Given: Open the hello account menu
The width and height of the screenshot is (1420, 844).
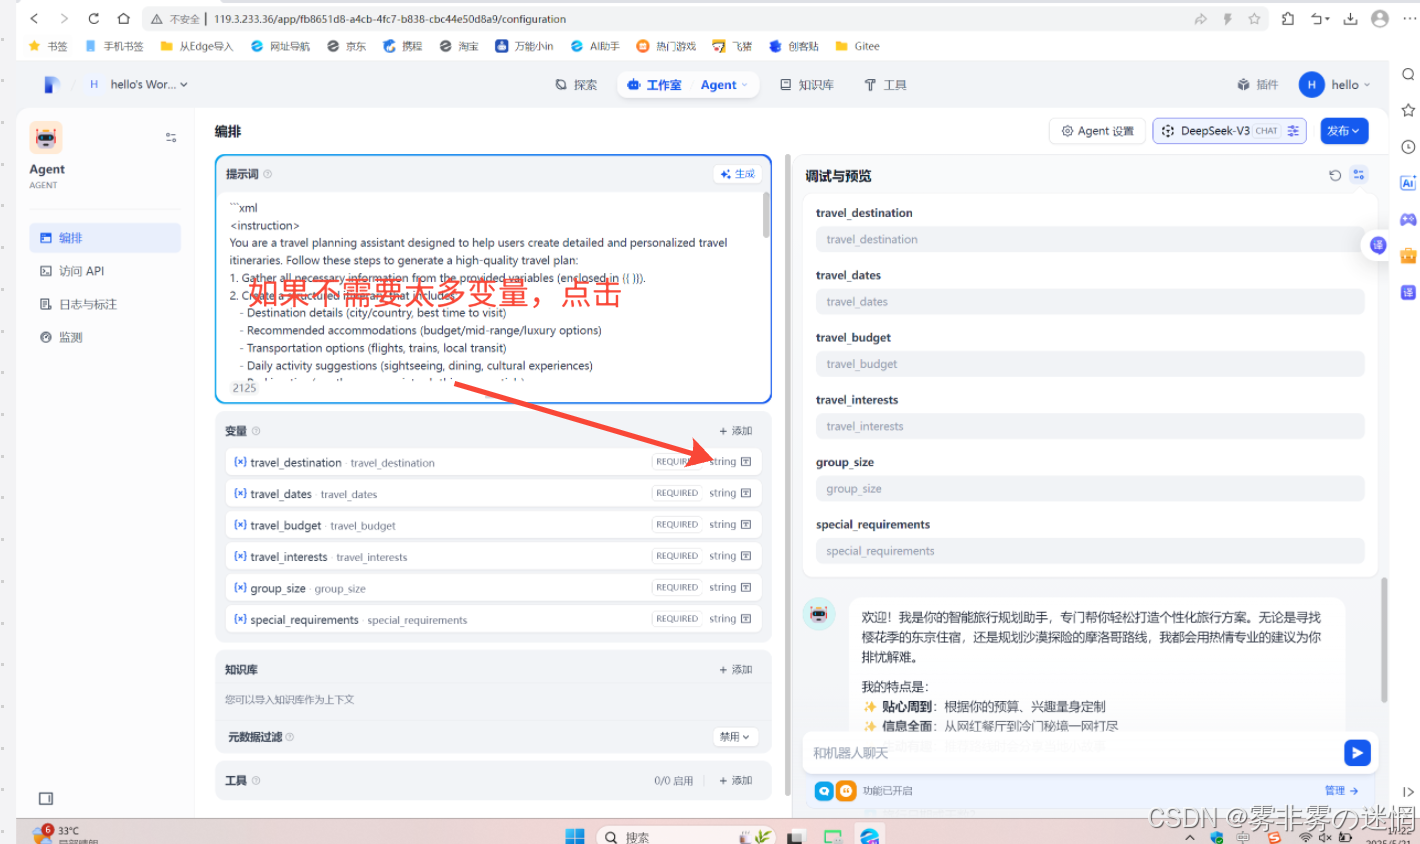Looking at the screenshot, I should point(1335,85).
